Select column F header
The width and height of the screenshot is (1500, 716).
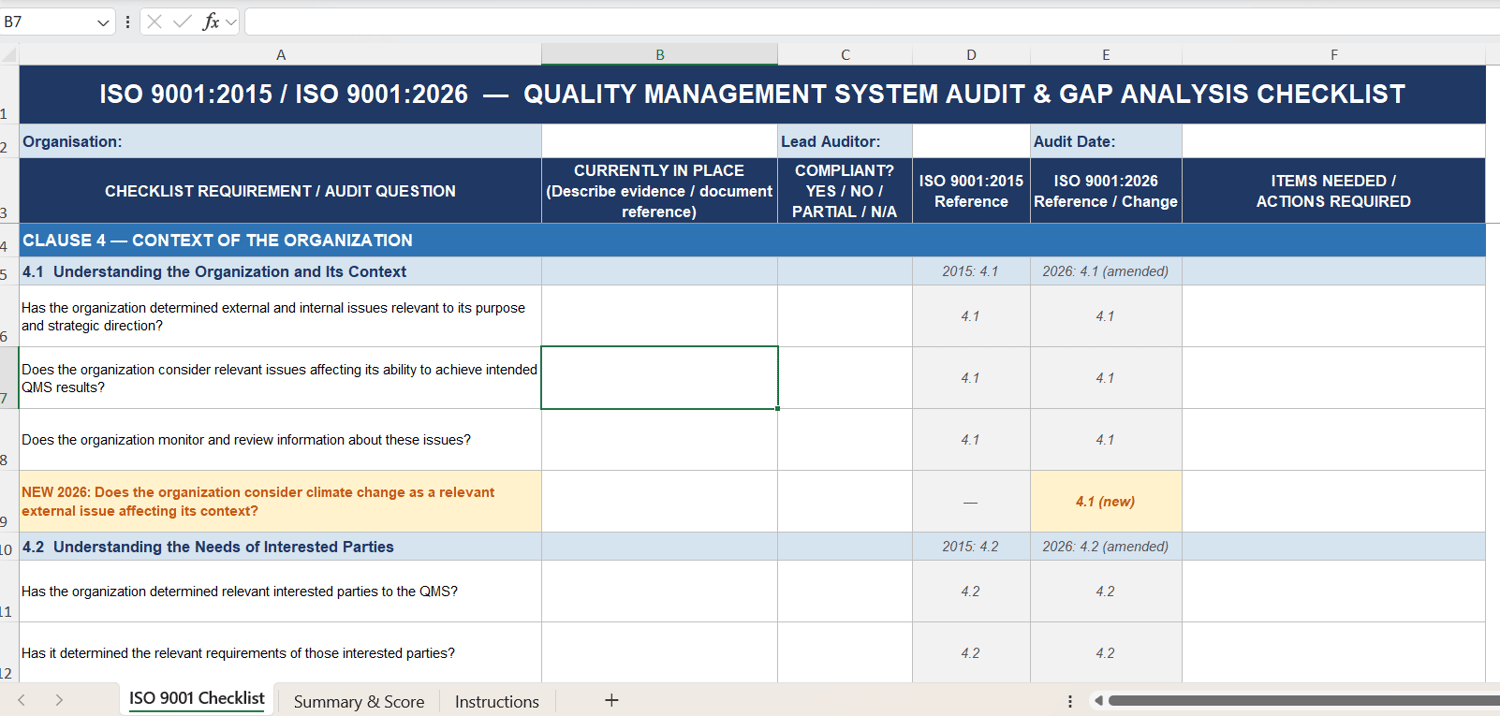coord(1334,55)
